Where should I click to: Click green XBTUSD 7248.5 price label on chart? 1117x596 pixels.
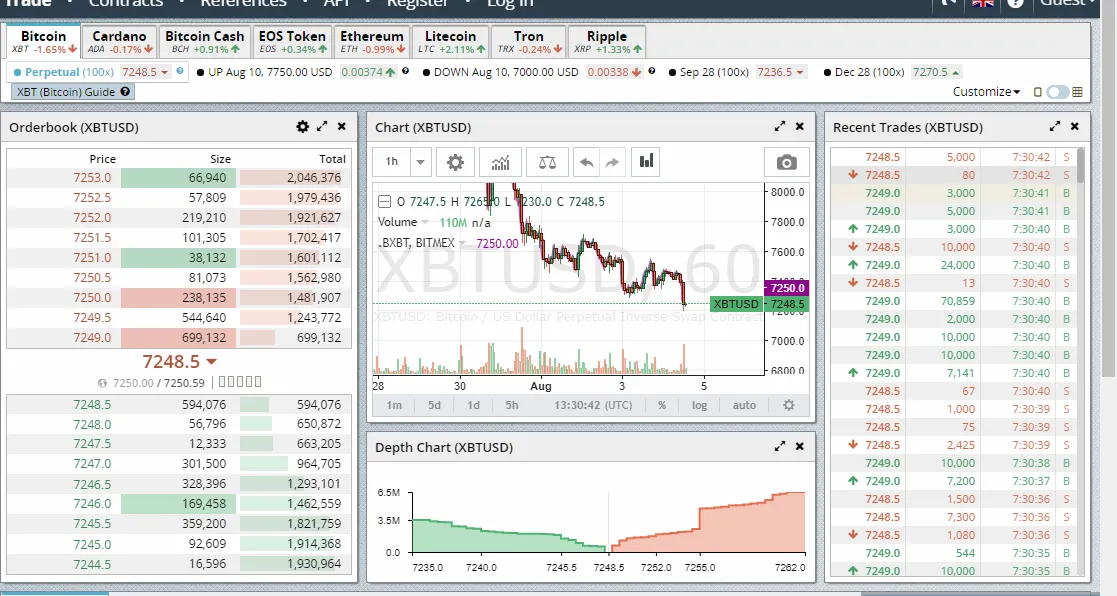coord(759,304)
